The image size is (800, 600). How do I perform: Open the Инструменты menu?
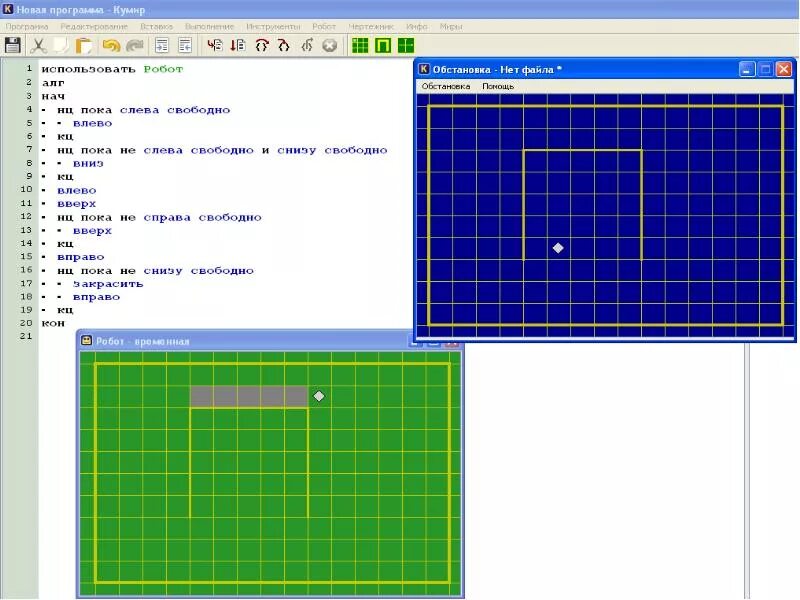273,27
